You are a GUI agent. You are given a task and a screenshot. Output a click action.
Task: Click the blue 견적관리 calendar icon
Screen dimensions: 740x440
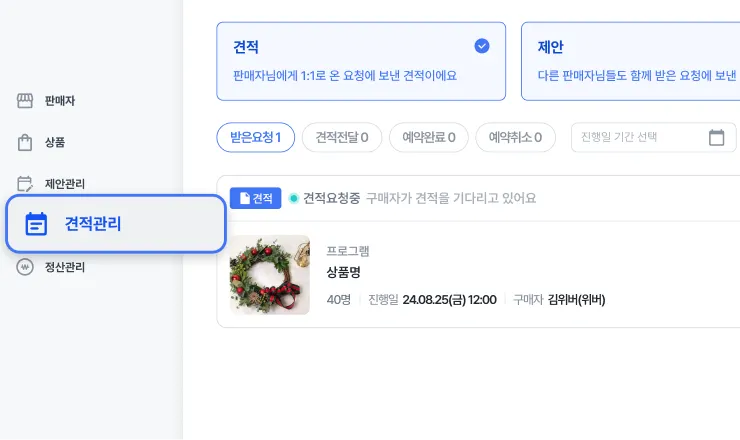pyautogui.click(x=36, y=224)
